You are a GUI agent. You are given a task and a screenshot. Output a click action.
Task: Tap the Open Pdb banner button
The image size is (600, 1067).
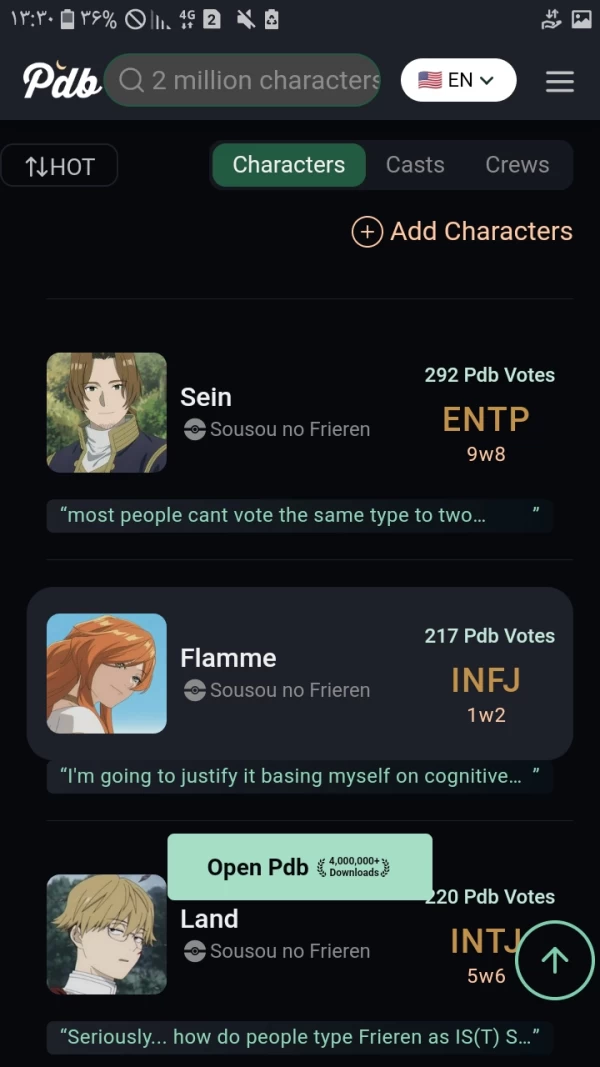point(299,867)
